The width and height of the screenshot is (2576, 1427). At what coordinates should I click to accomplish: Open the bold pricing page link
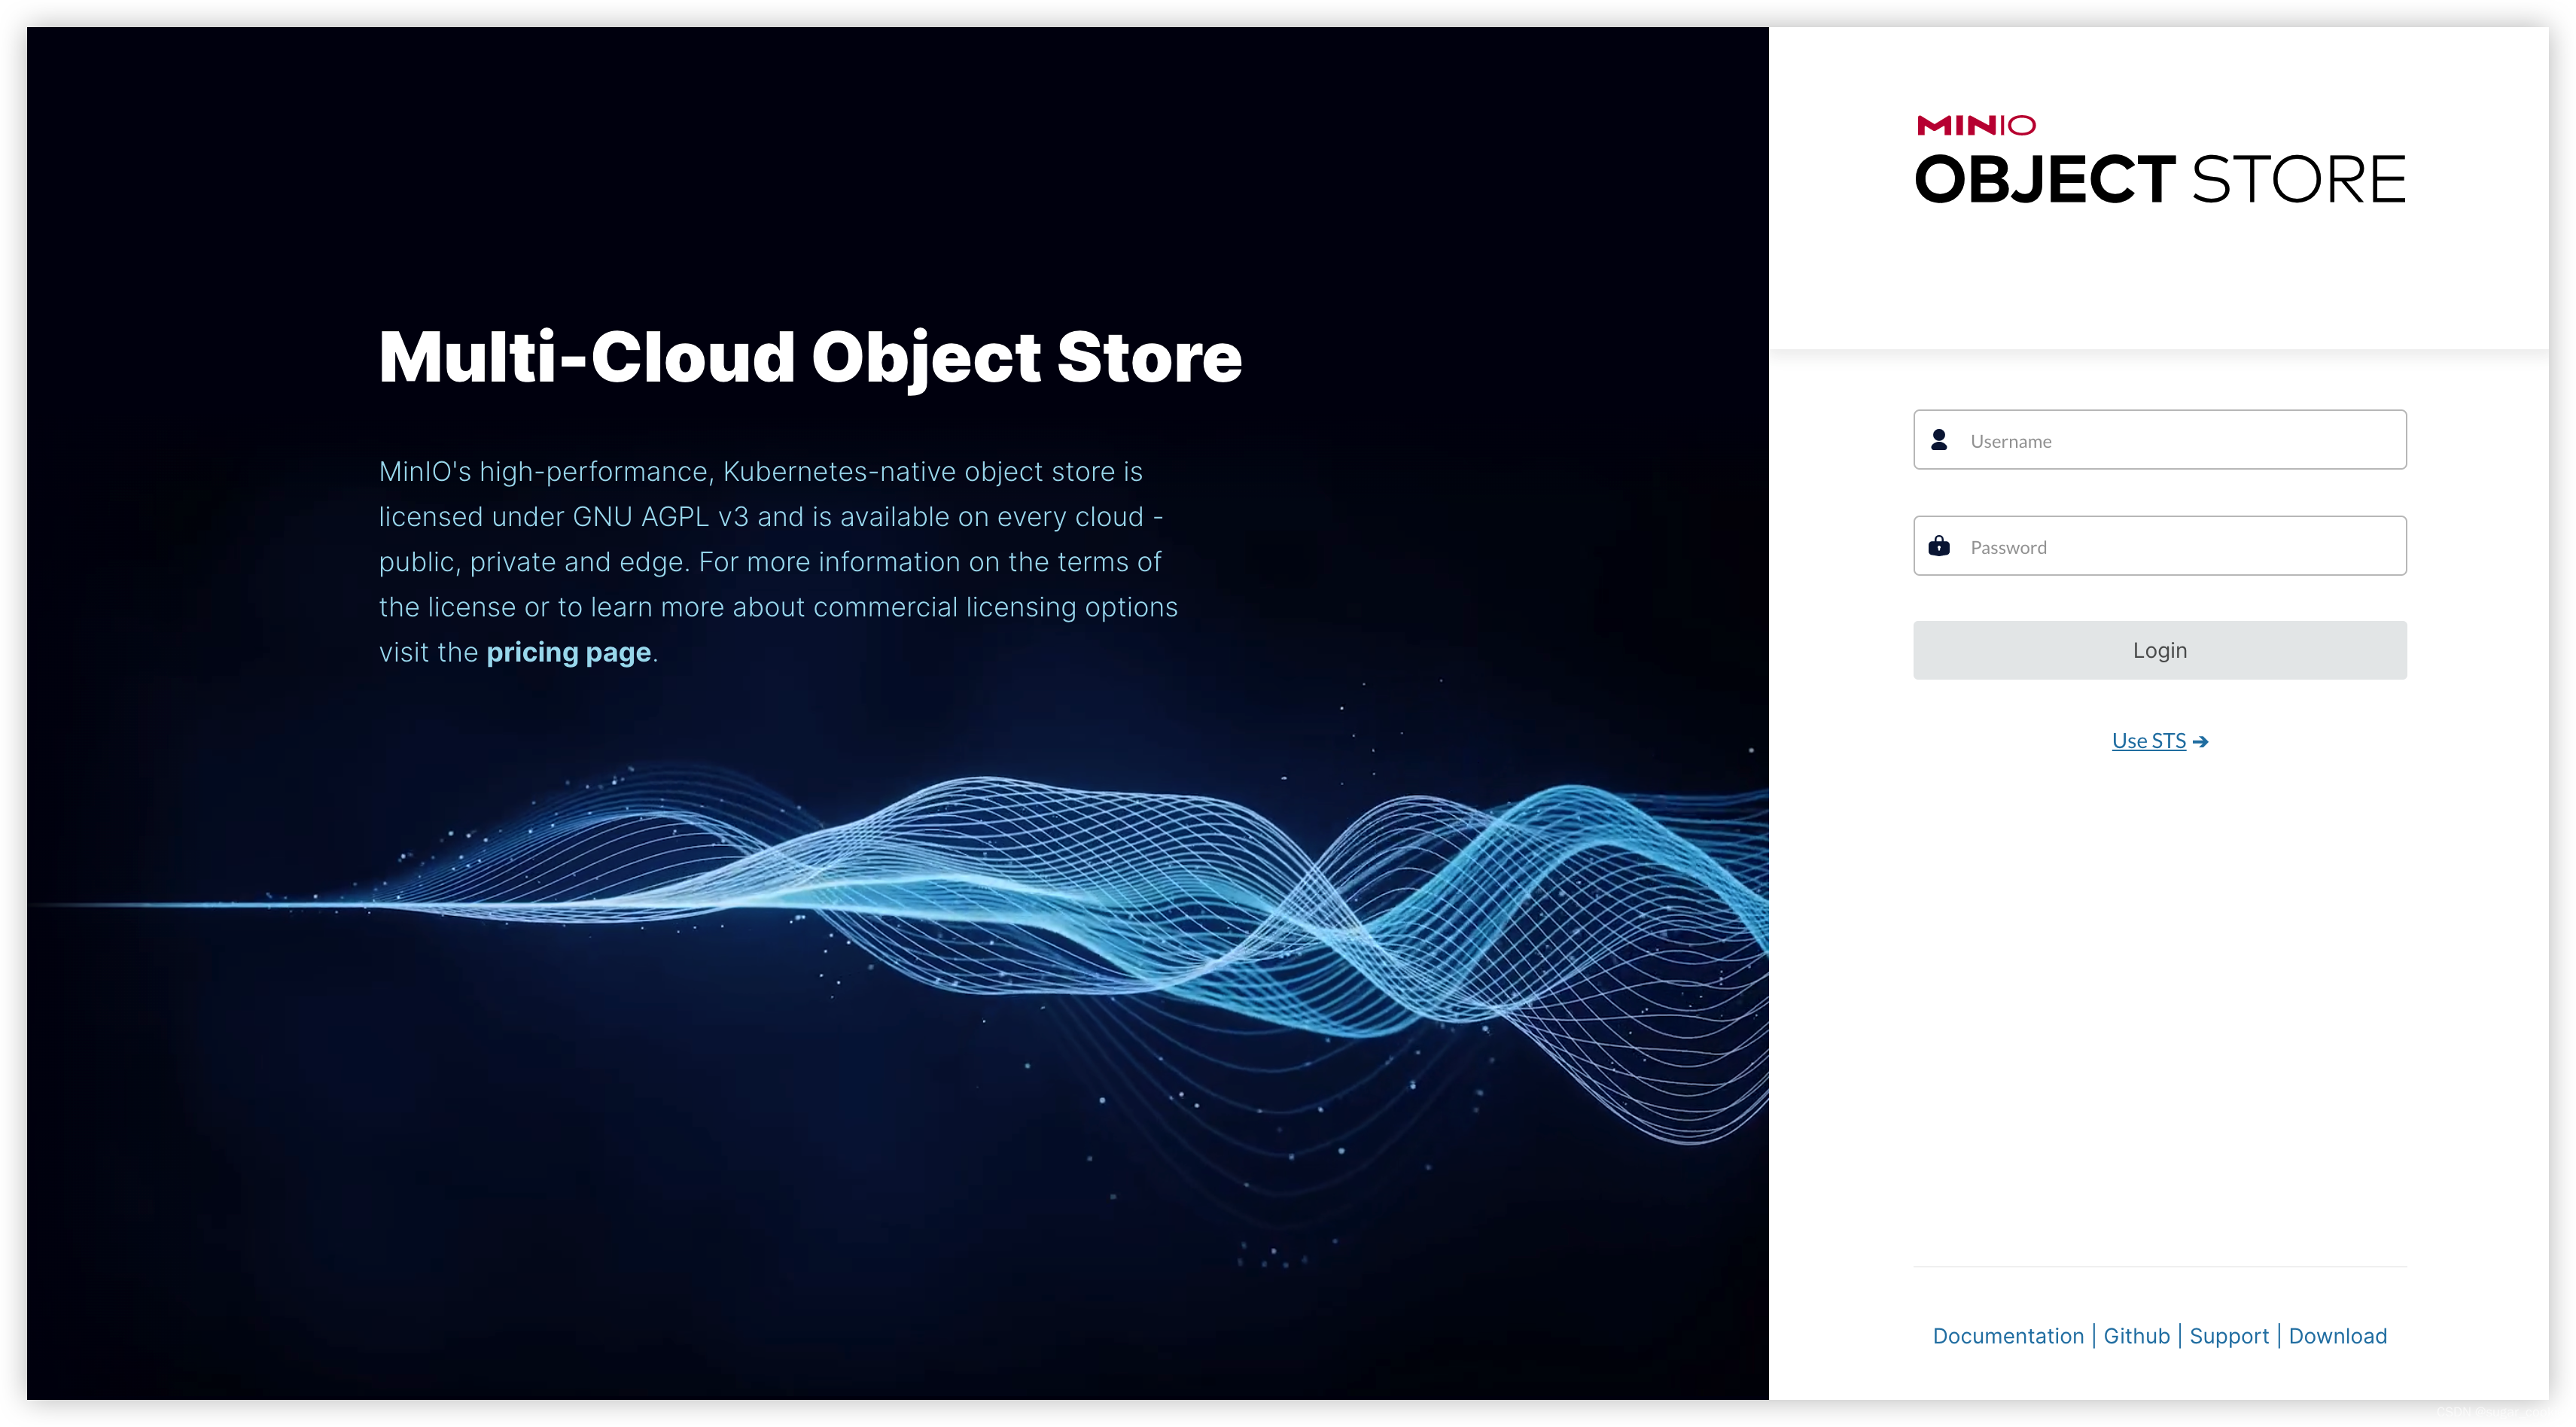pos(568,652)
